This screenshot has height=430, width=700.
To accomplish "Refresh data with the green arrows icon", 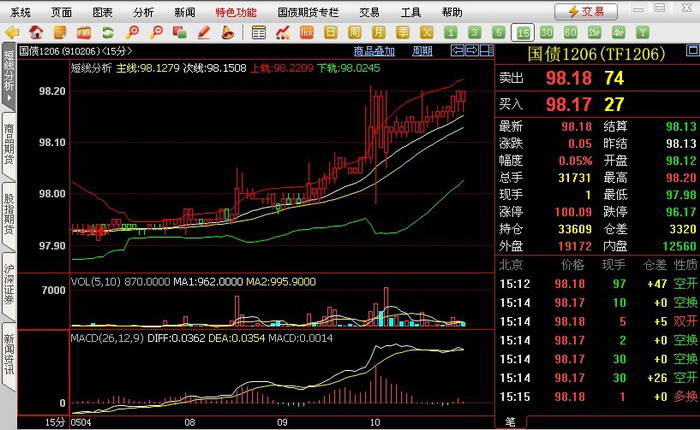I will click(108, 33).
